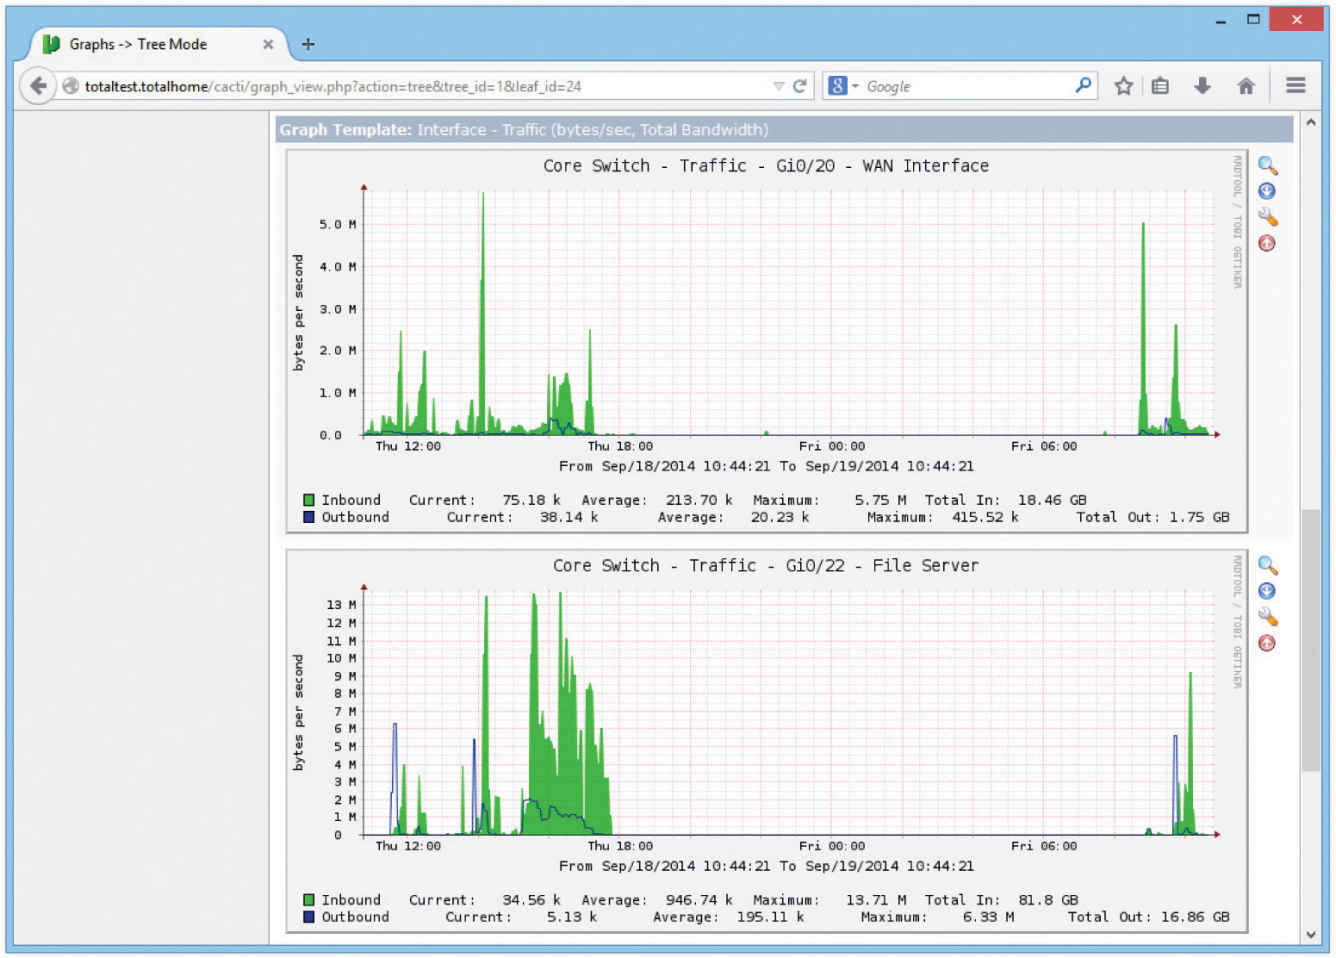Zoom the Gi0/20 WAN Interface graph
The image size is (1336, 958).
pyautogui.click(x=1267, y=165)
